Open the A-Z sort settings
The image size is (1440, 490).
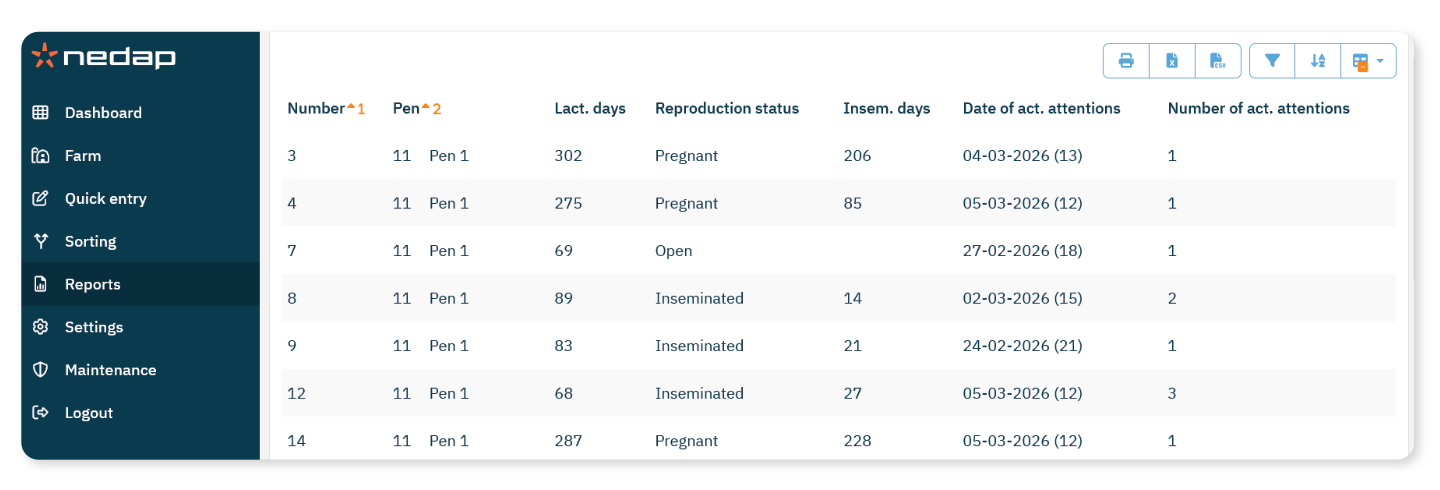tap(1318, 61)
